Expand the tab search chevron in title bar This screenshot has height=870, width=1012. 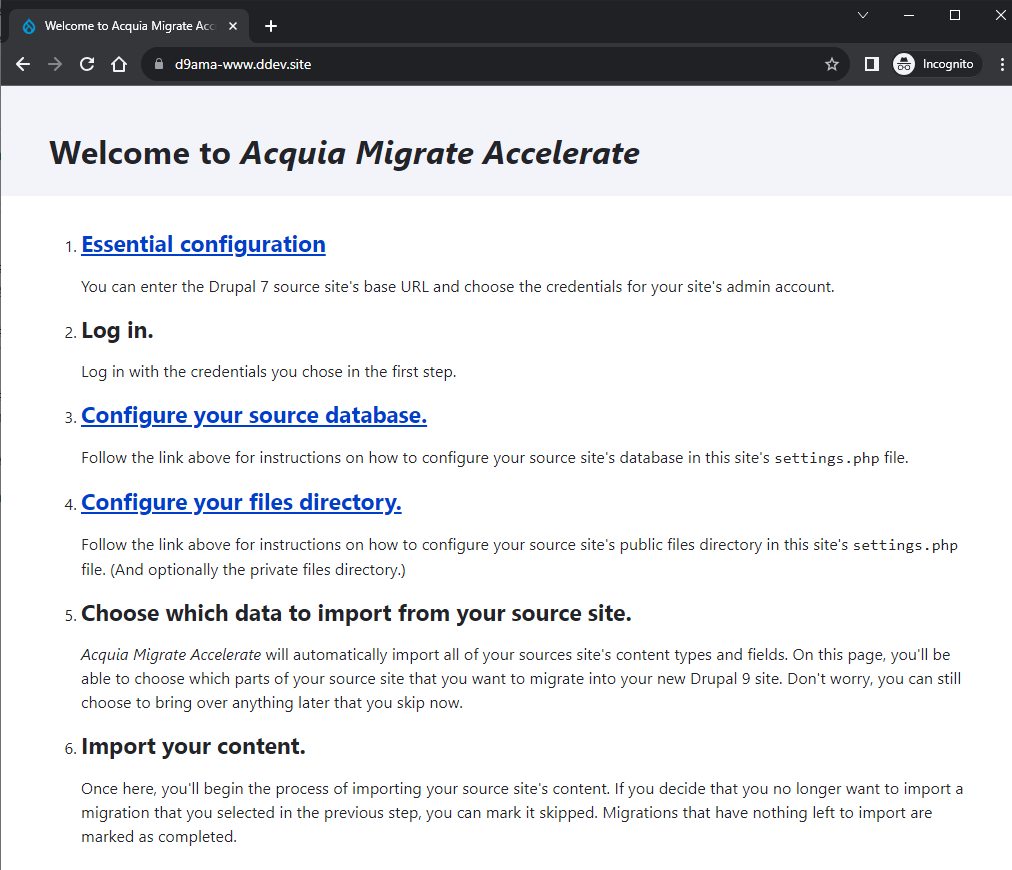pos(863,15)
